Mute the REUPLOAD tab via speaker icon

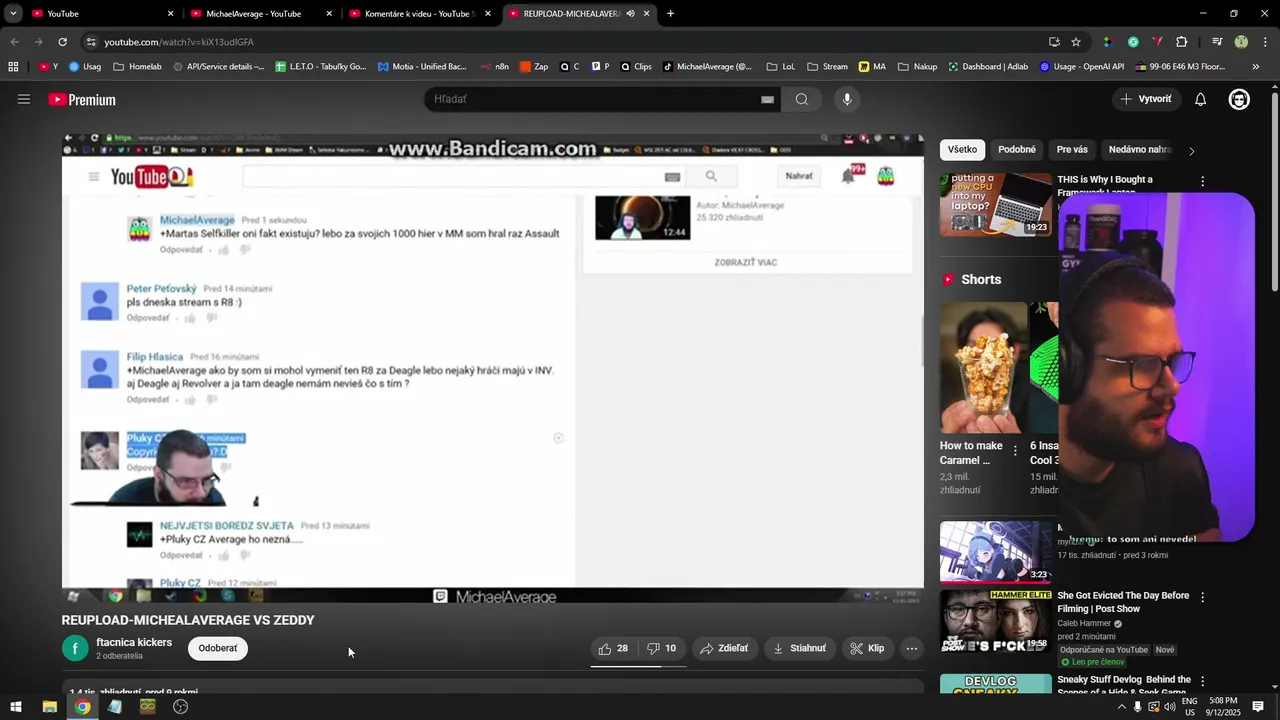pyautogui.click(x=630, y=14)
